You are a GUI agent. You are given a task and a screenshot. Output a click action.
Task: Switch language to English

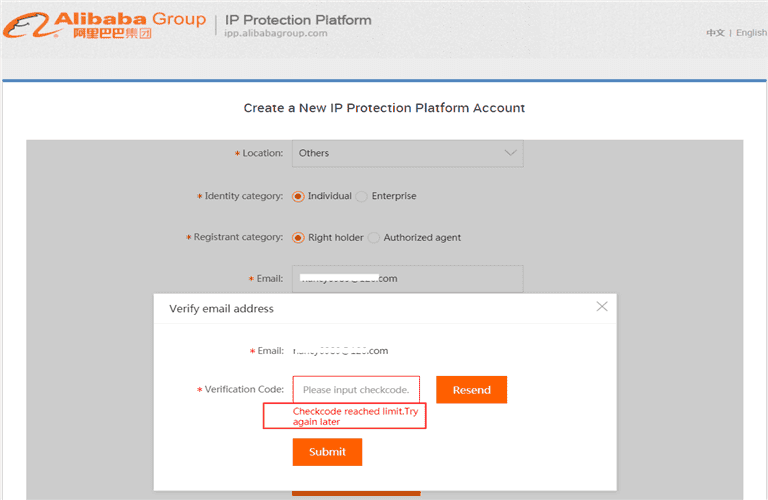[x=751, y=33]
